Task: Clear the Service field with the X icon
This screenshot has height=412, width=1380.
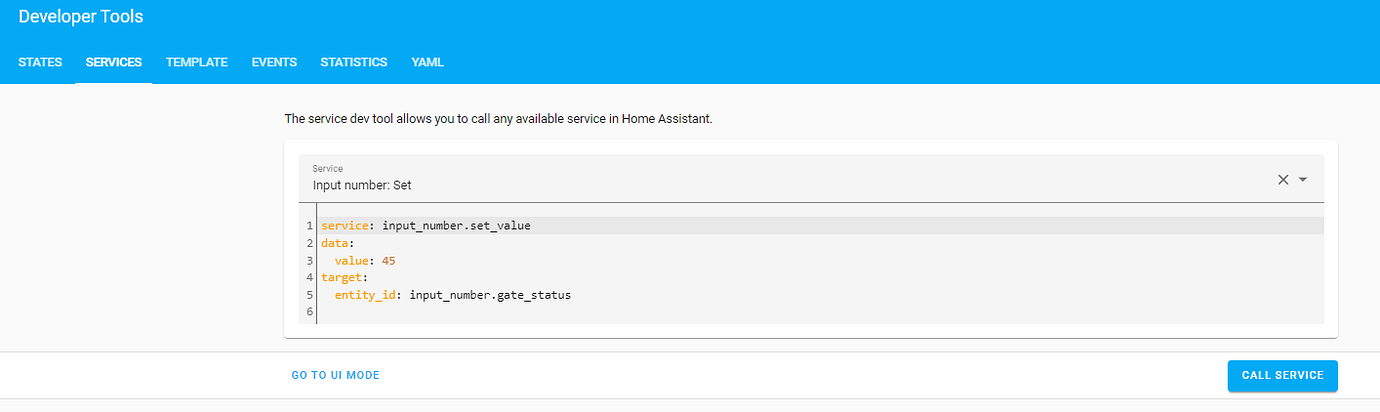Action: [1283, 180]
